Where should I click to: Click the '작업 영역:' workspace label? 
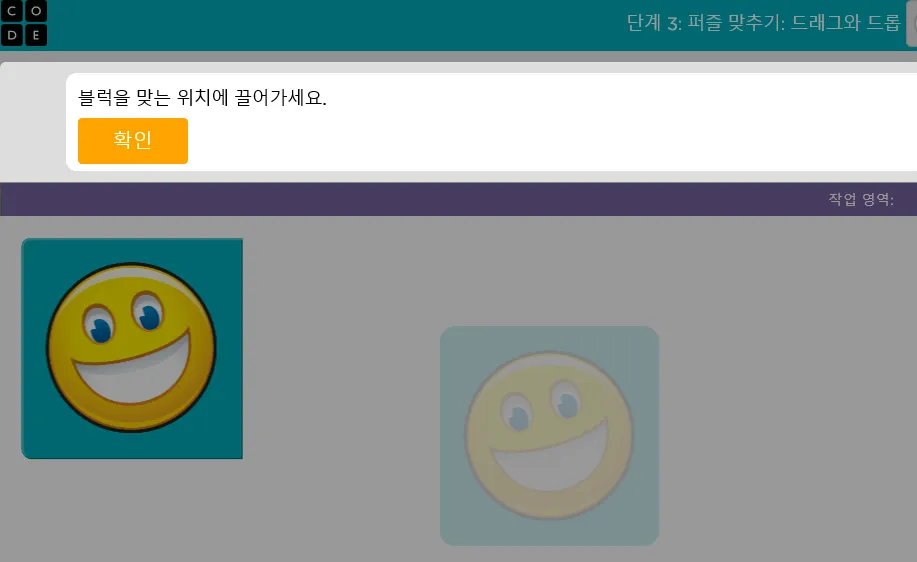coord(861,199)
